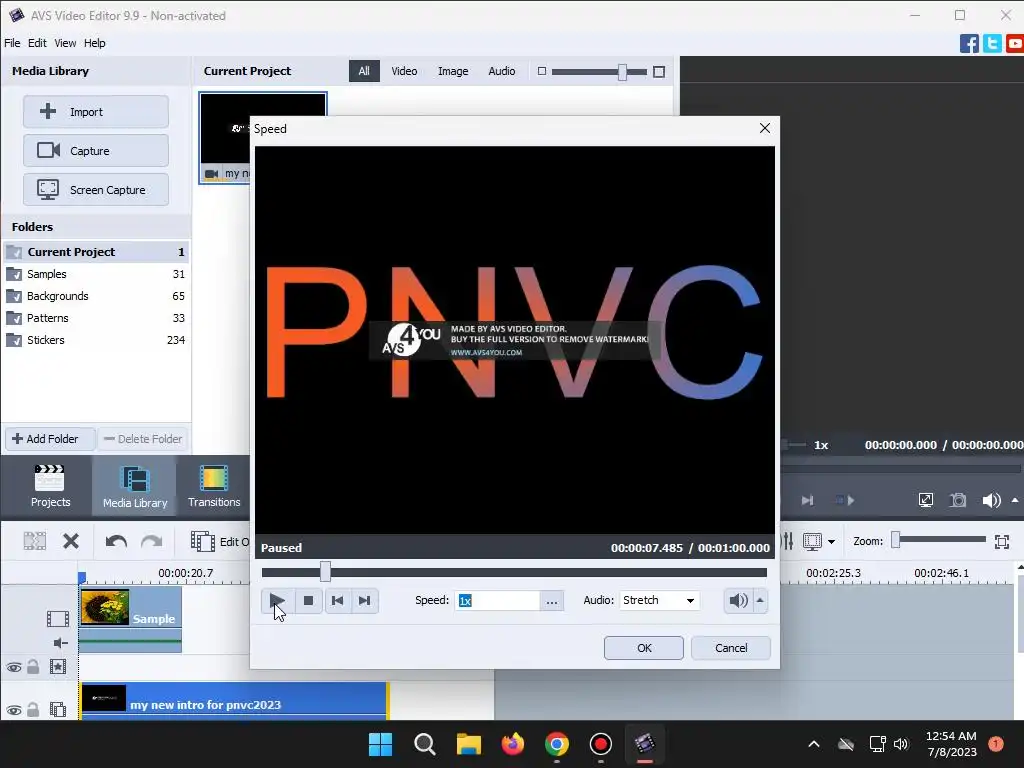
Task: Import media files
Action: click(96, 112)
